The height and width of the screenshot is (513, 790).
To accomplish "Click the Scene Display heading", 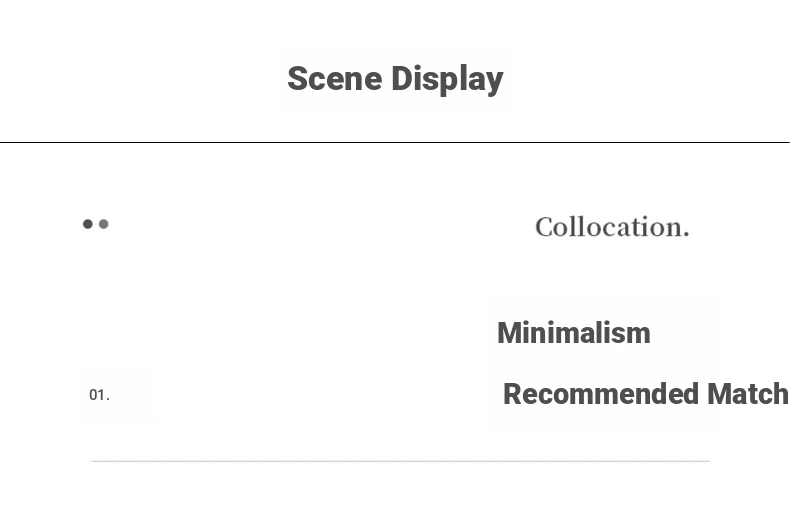I will [396, 79].
